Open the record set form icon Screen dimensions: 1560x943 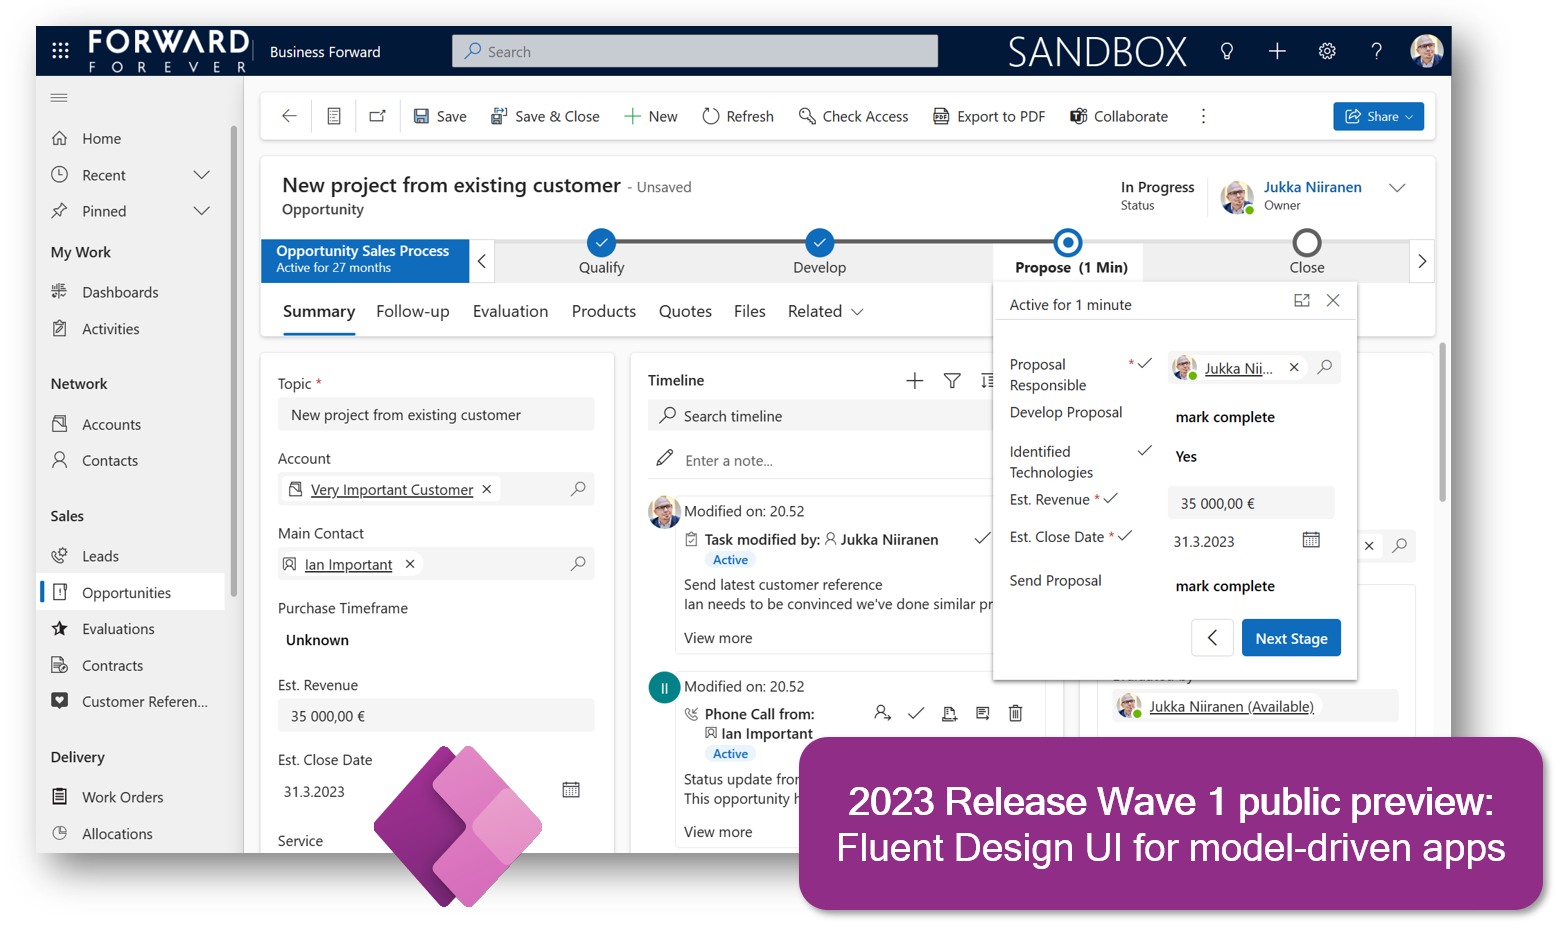334,116
